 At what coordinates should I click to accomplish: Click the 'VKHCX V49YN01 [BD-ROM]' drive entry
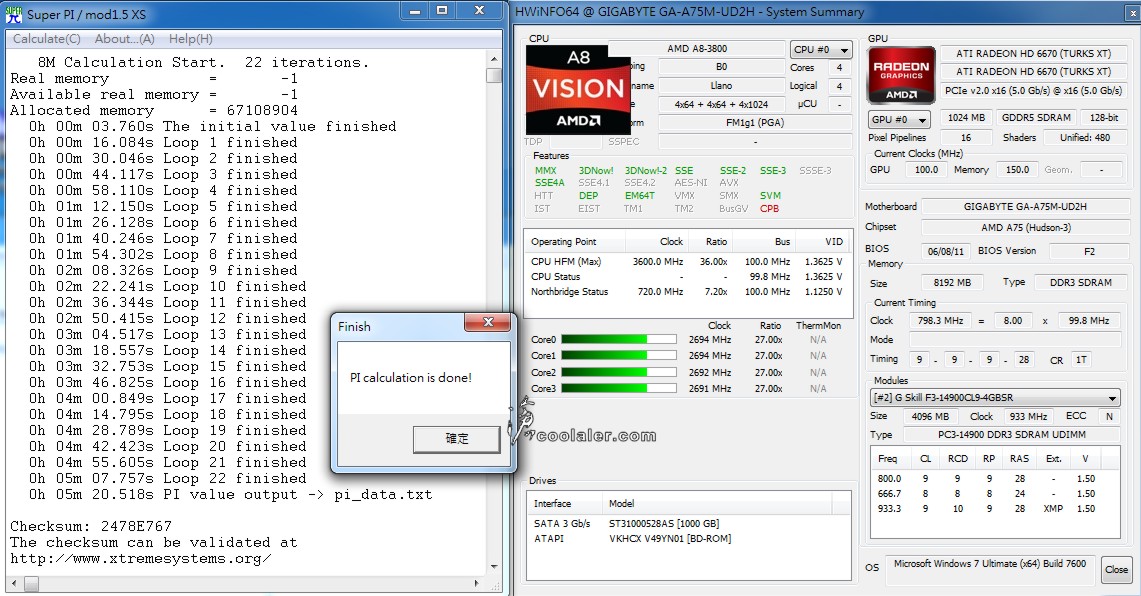670,539
